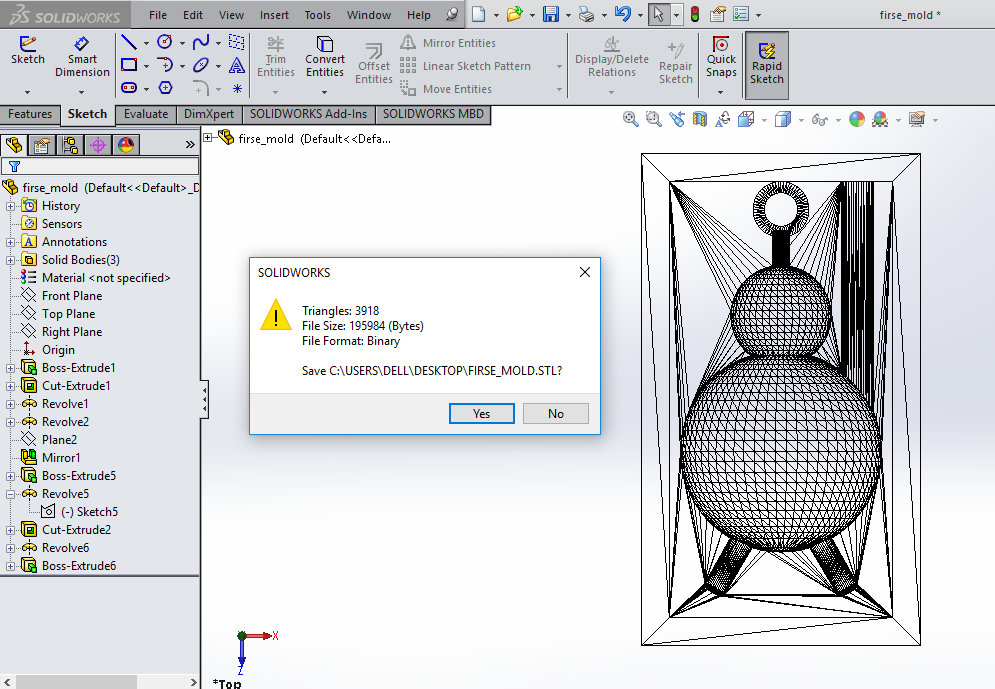Expand Revolve1 feature node
The height and width of the screenshot is (689, 995).
coord(10,404)
